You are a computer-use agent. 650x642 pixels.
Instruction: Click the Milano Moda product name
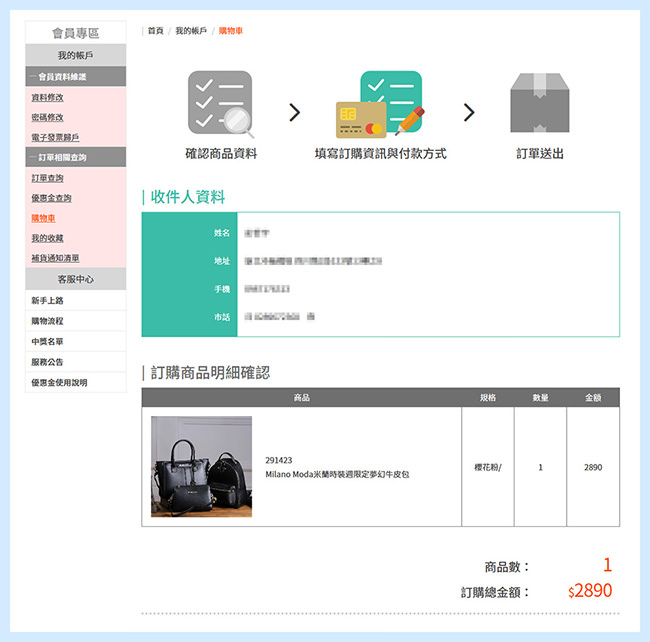coord(337,474)
